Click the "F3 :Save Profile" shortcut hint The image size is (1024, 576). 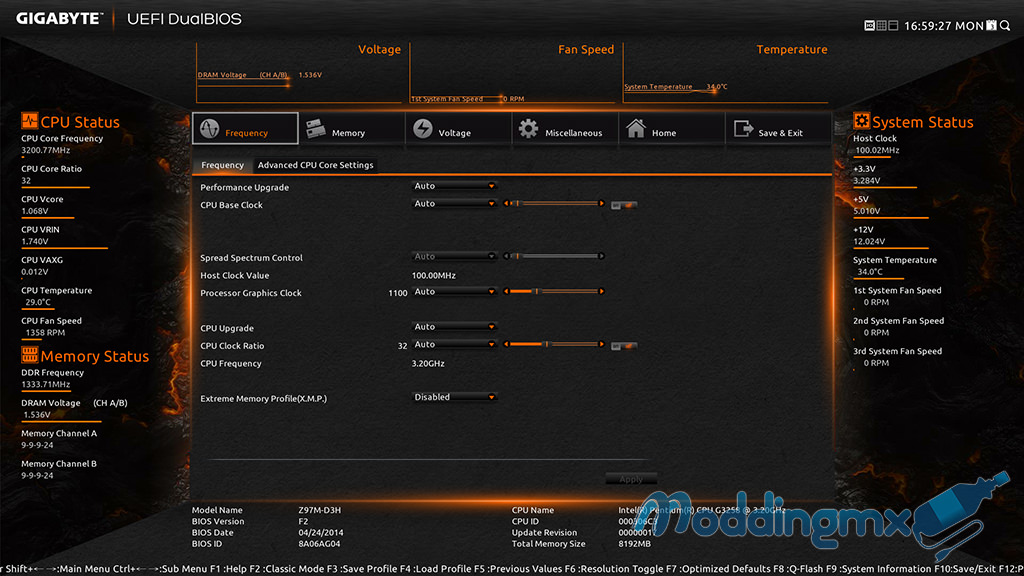362,569
